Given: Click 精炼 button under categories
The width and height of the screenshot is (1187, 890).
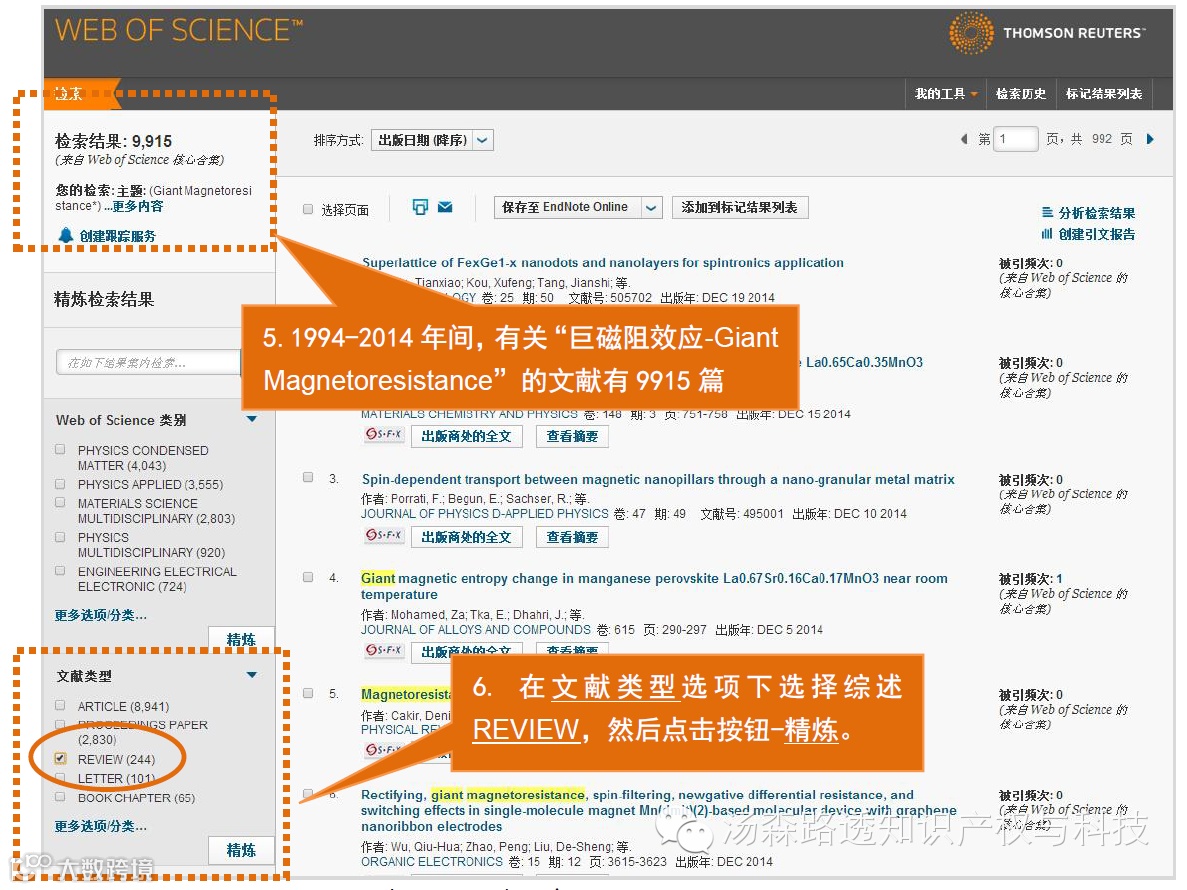Looking at the screenshot, I should point(241,639).
